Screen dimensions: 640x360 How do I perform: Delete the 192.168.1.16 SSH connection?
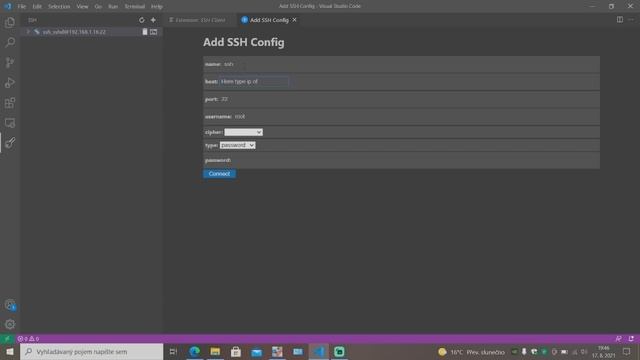(x=144, y=32)
